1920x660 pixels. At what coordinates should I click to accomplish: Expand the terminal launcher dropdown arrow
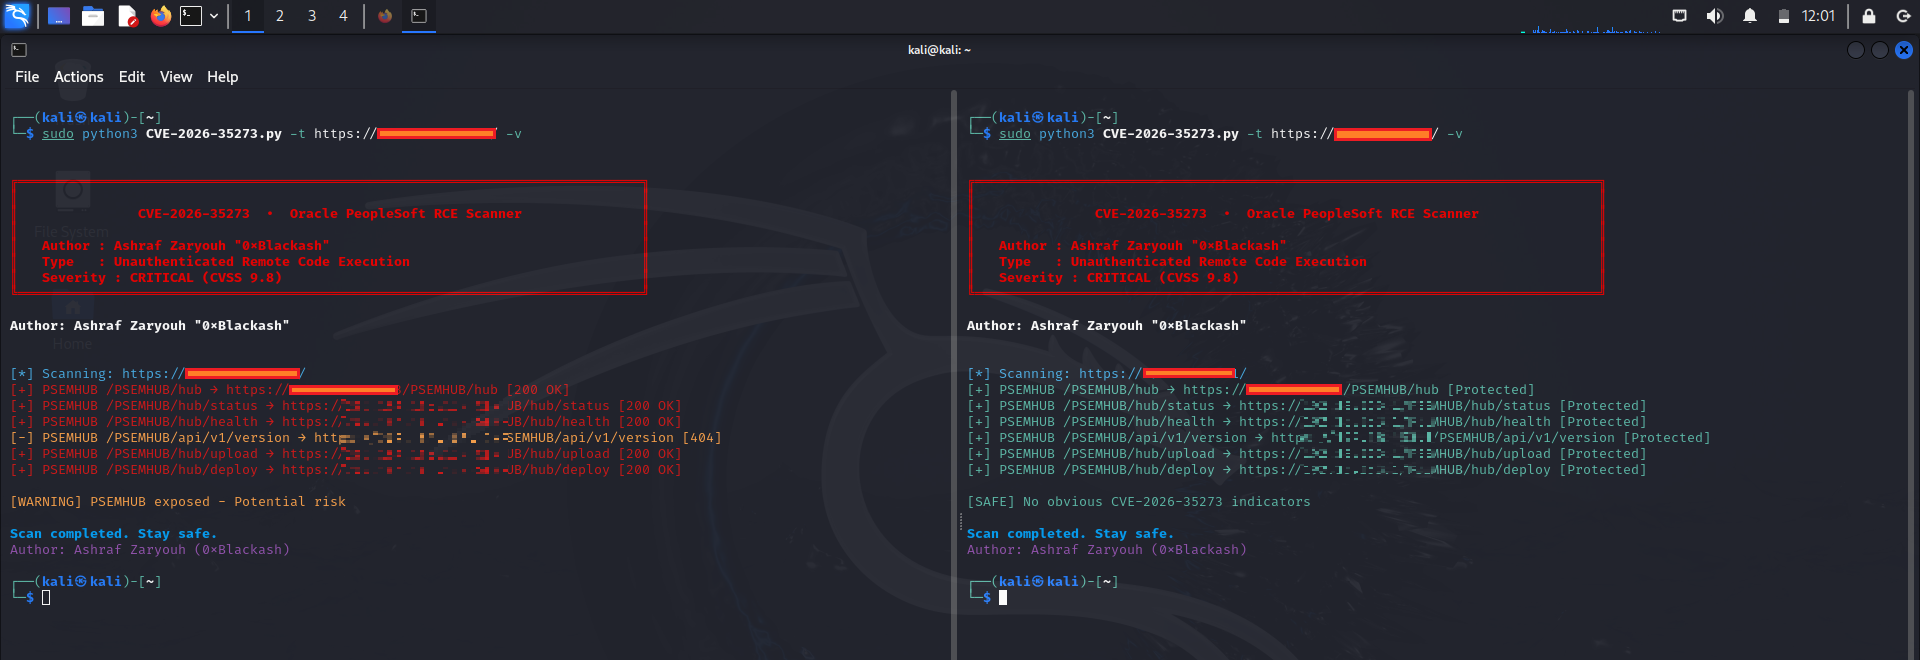point(214,16)
